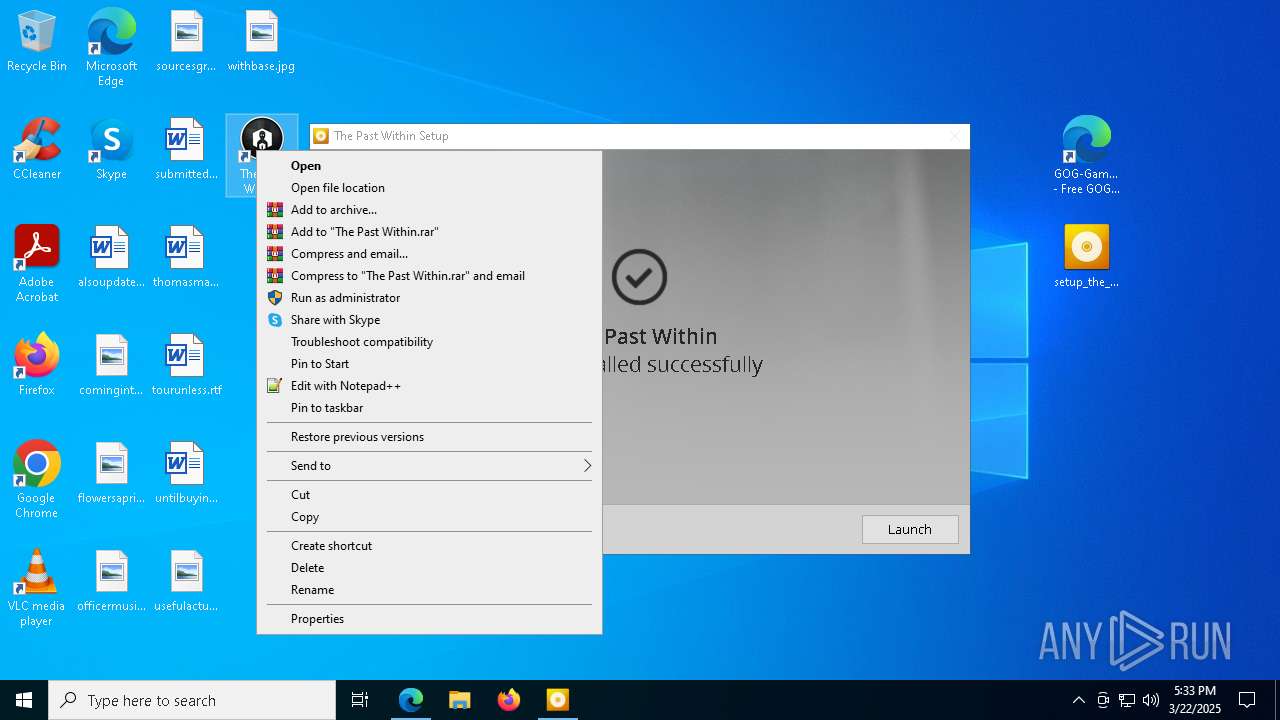The width and height of the screenshot is (1280, 720).
Task: Select the sourcesgr... image file icon
Action: [x=186, y=42]
